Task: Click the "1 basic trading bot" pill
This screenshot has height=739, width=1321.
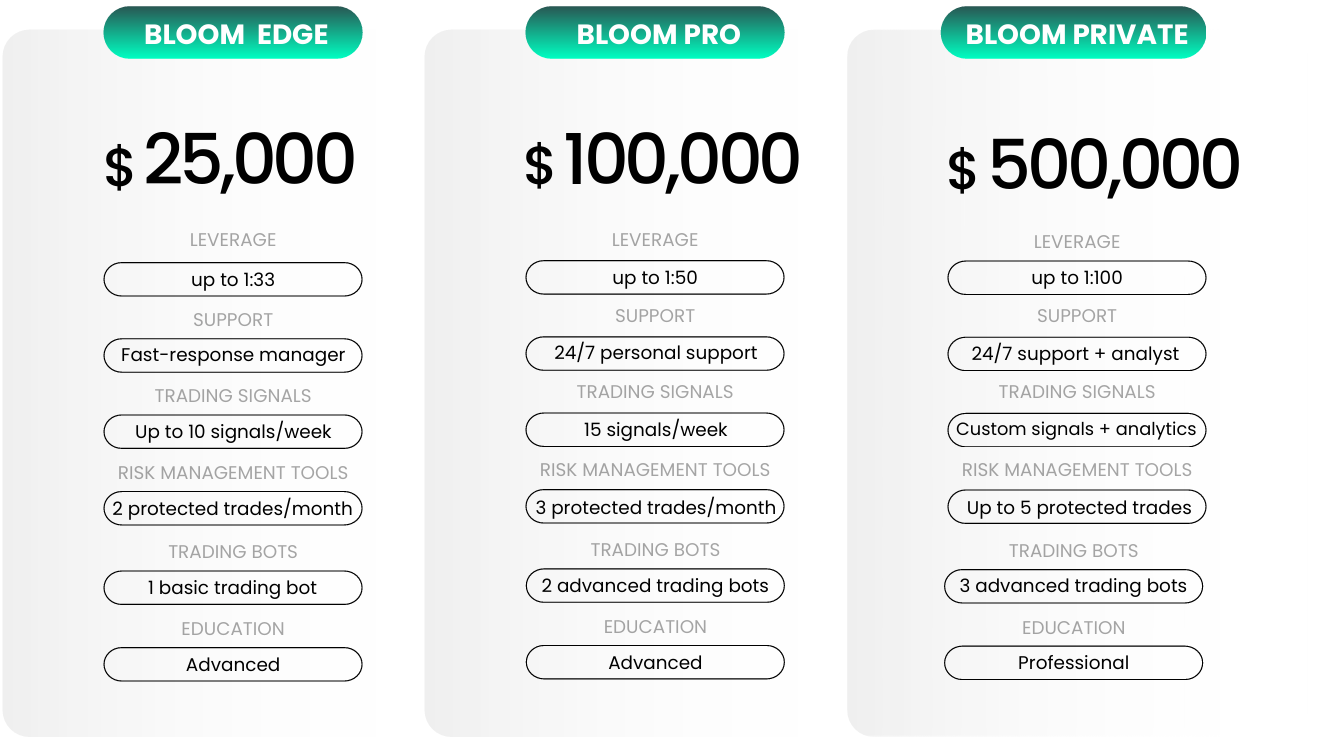Action: point(233,588)
